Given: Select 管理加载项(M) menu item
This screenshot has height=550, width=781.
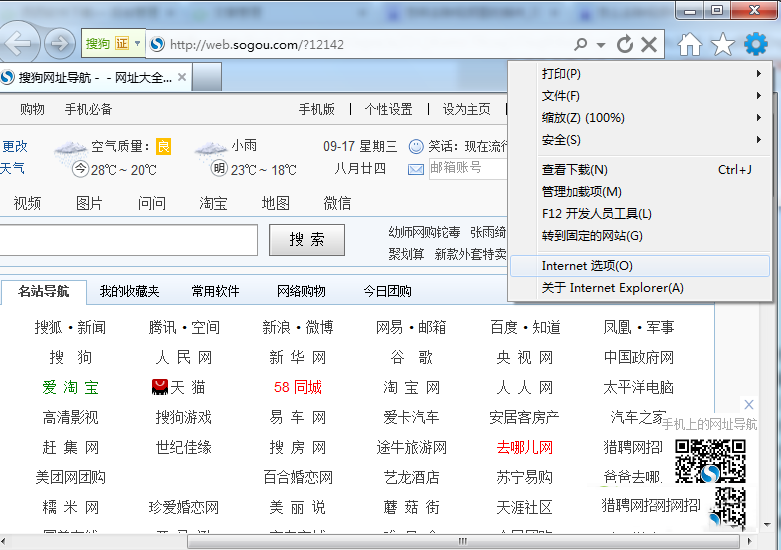Looking at the screenshot, I should pos(640,192).
